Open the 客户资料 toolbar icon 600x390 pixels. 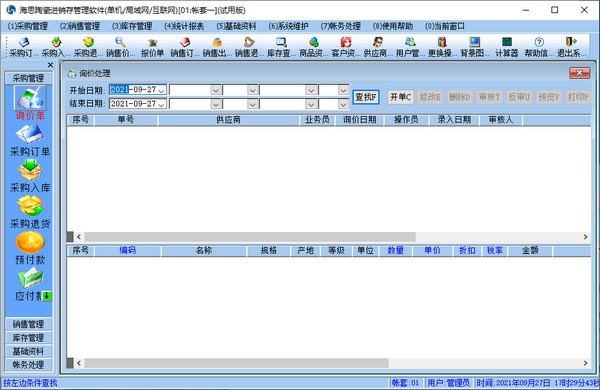tap(345, 47)
